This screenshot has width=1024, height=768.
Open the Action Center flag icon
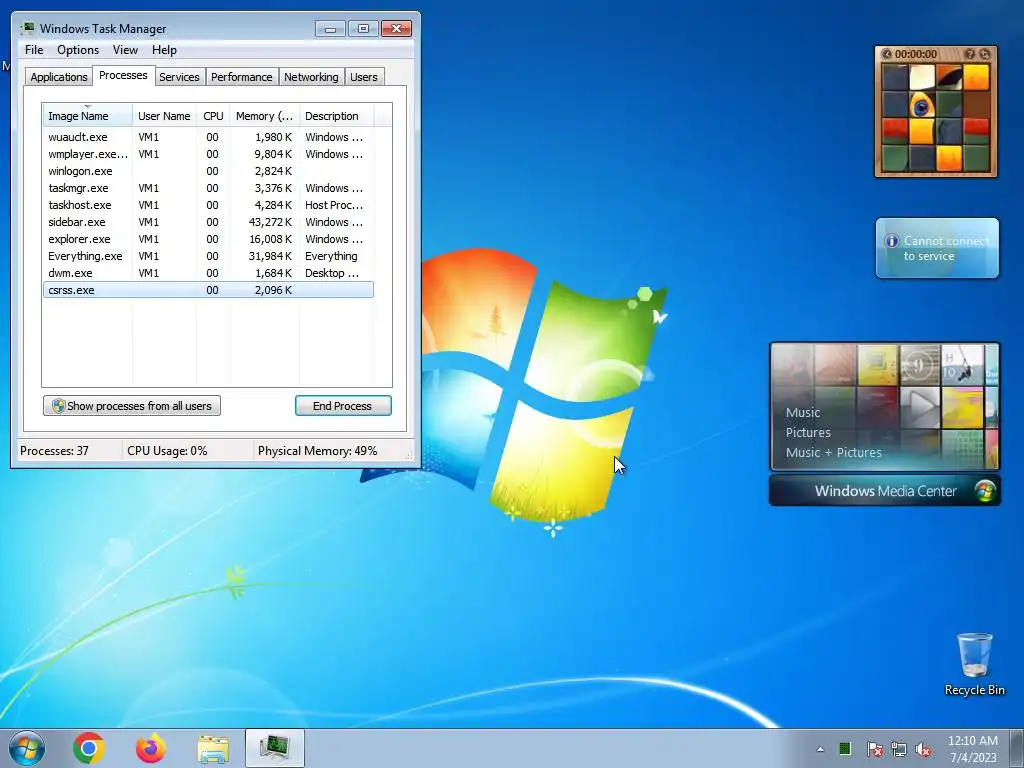point(874,749)
